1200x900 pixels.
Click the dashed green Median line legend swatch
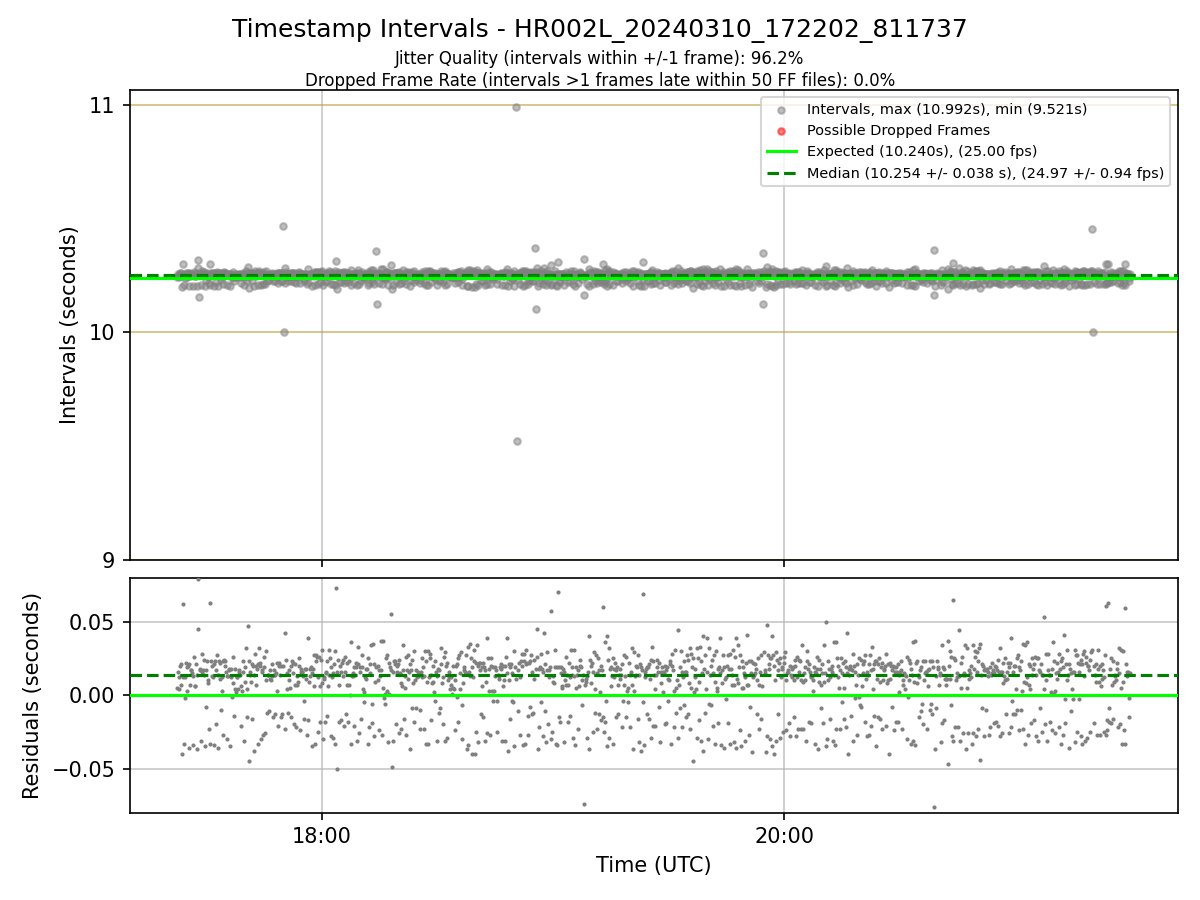(x=782, y=173)
